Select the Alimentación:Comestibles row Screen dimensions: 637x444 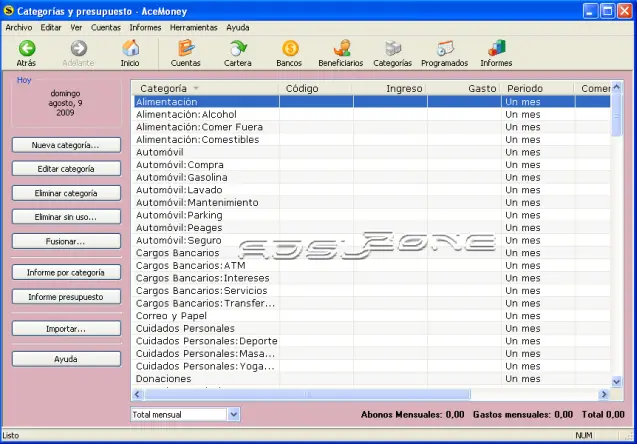(372, 140)
